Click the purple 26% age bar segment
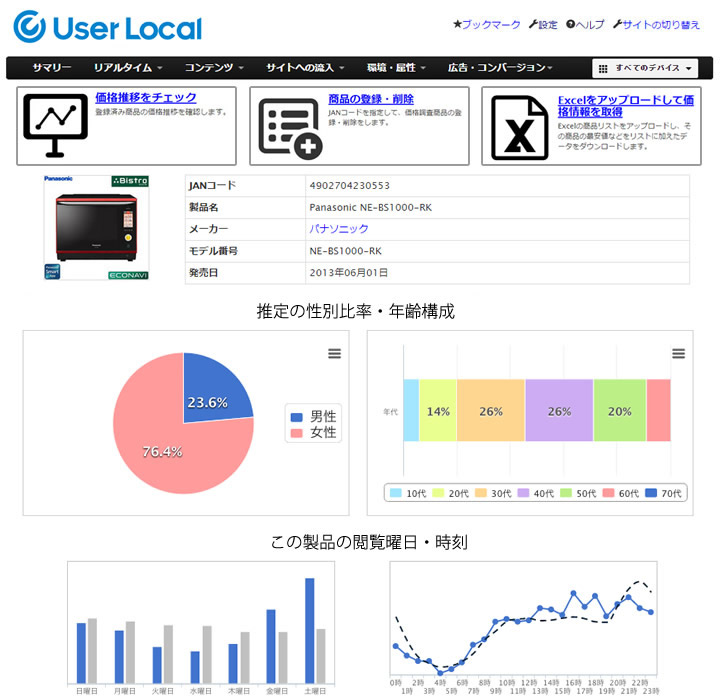The width and height of the screenshot is (720, 700). [559, 410]
